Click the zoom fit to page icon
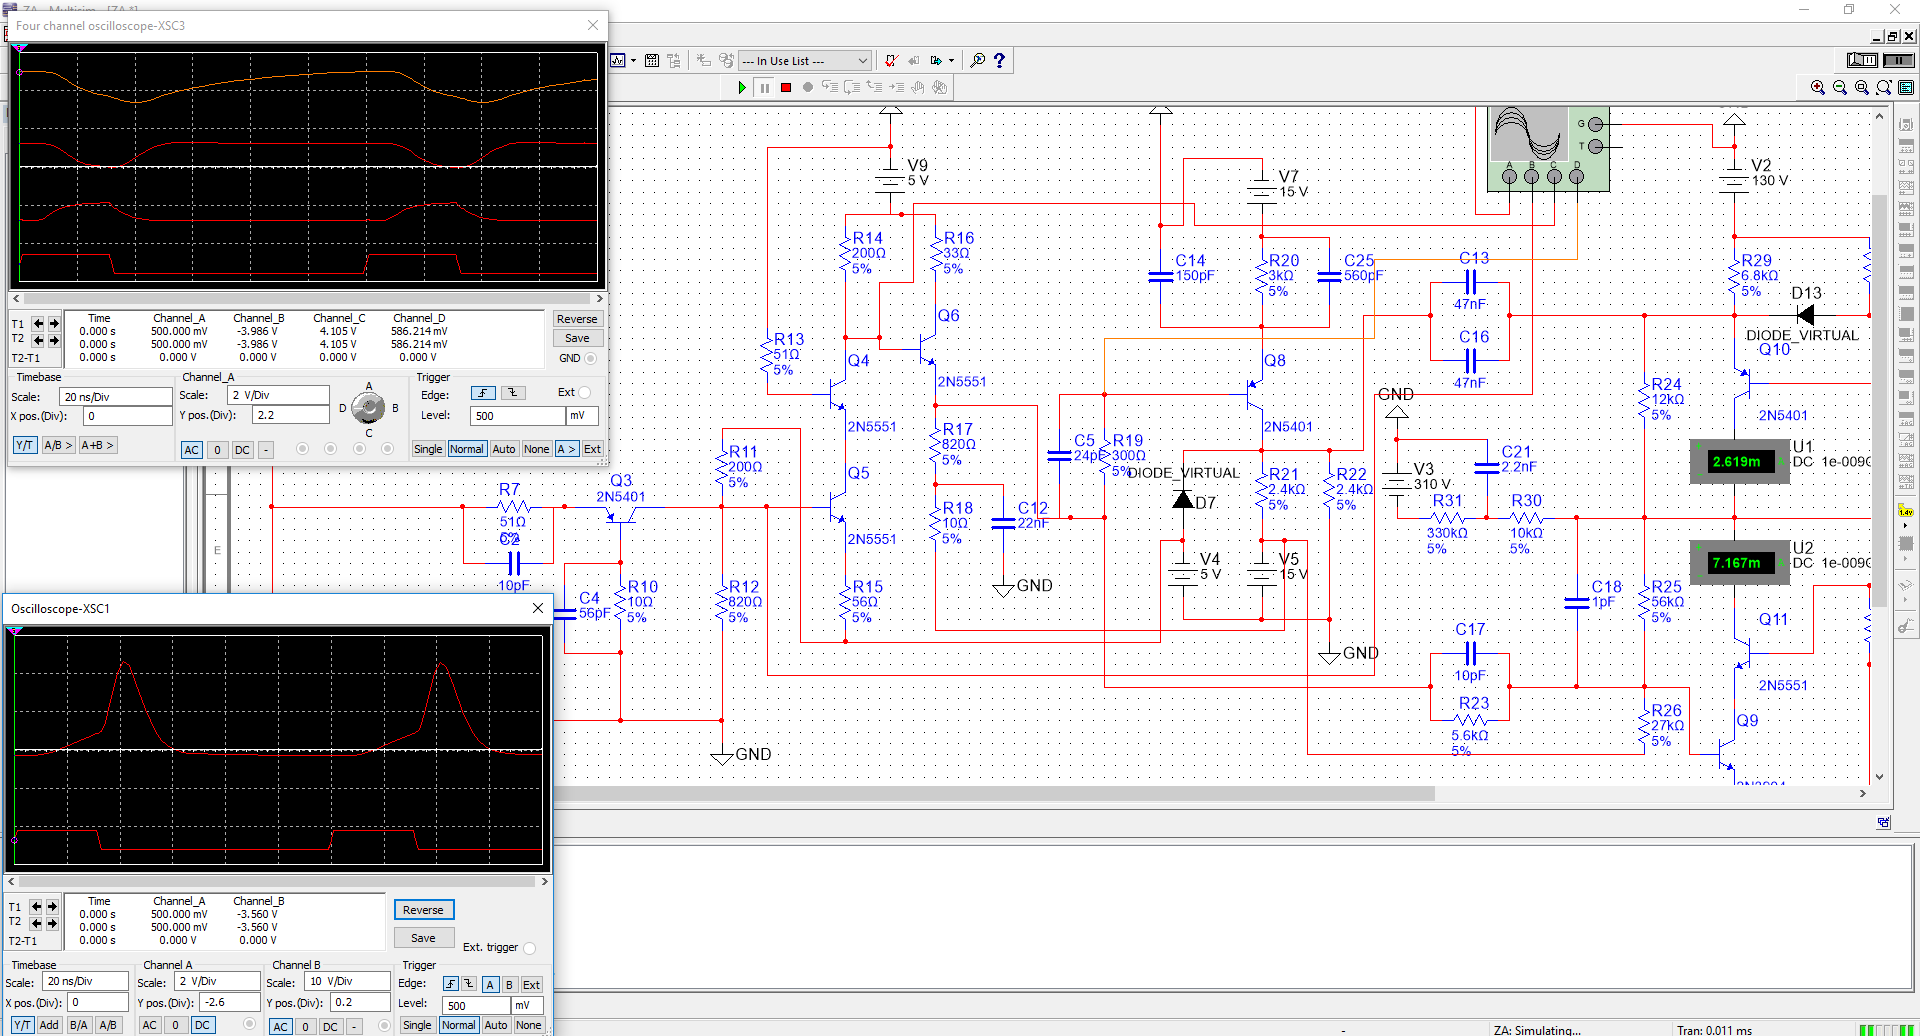This screenshot has width=1920, height=1036. 1884,88
